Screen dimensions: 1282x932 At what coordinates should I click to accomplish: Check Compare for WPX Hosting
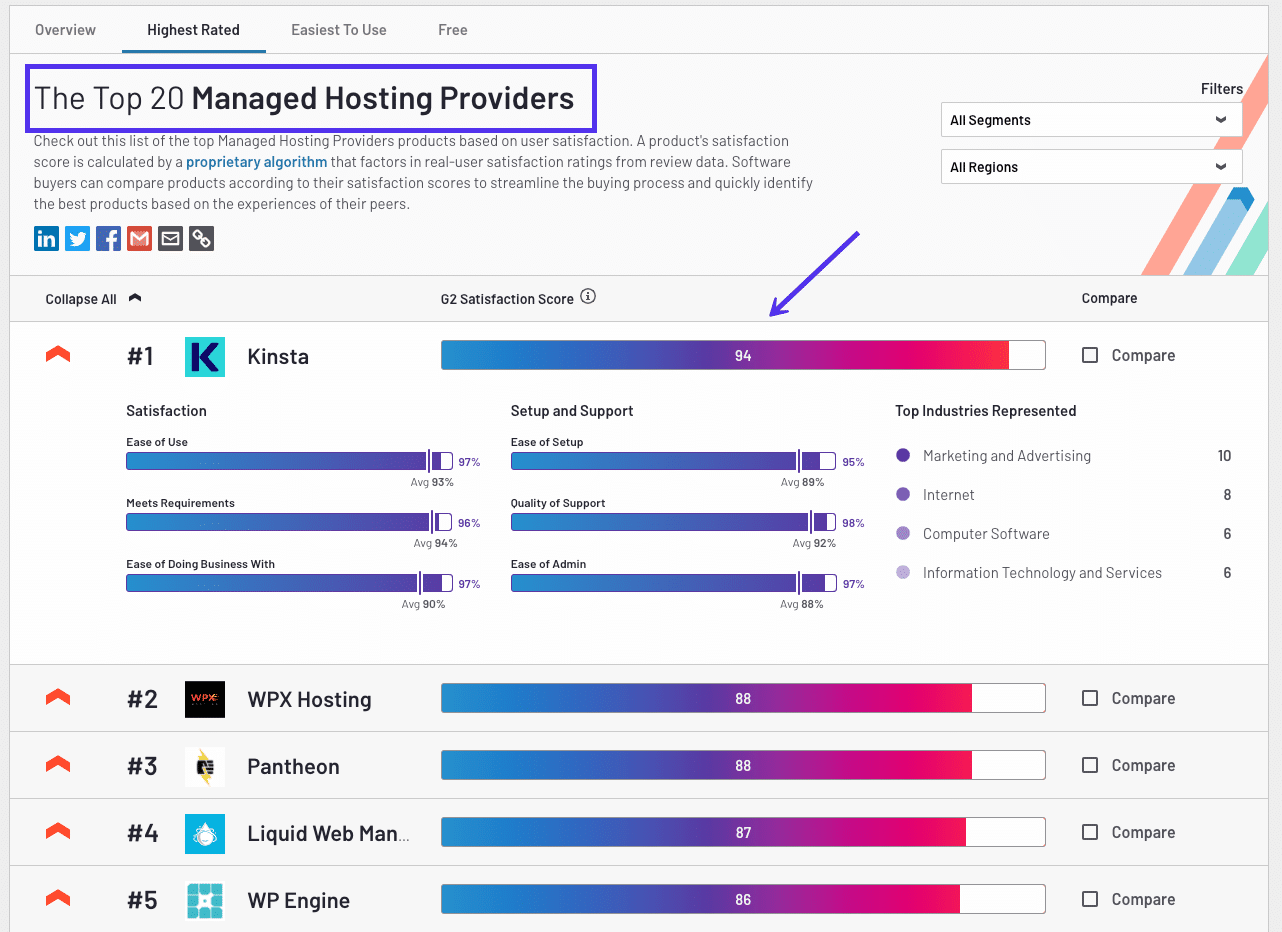click(1089, 698)
